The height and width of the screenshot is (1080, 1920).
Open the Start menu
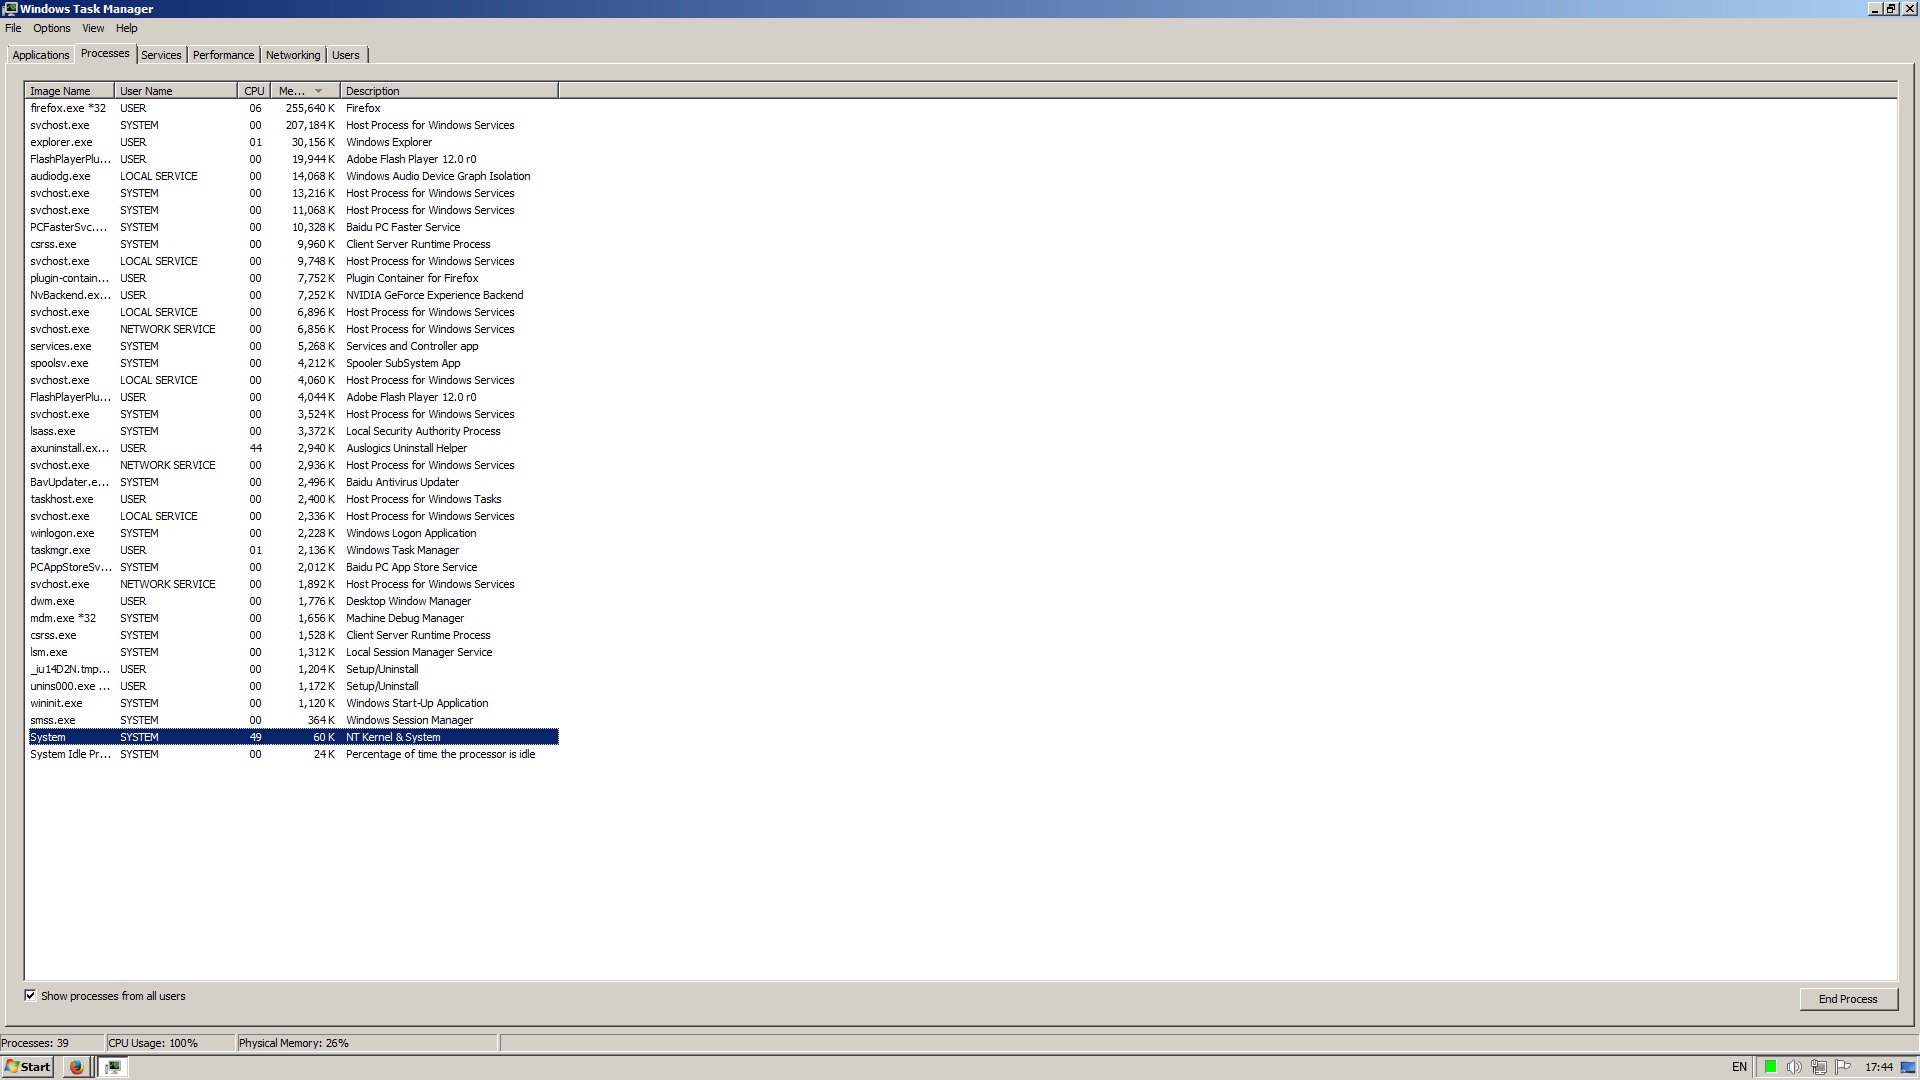(28, 1067)
